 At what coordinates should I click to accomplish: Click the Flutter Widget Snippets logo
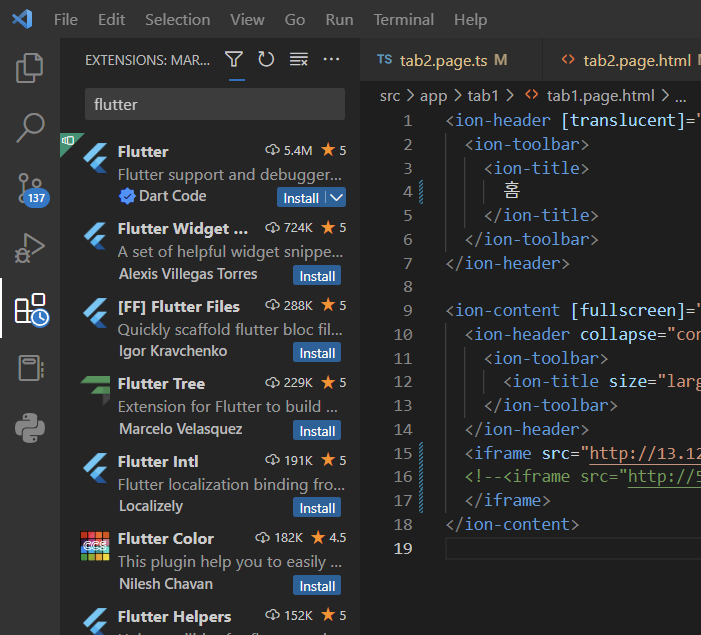point(95,236)
